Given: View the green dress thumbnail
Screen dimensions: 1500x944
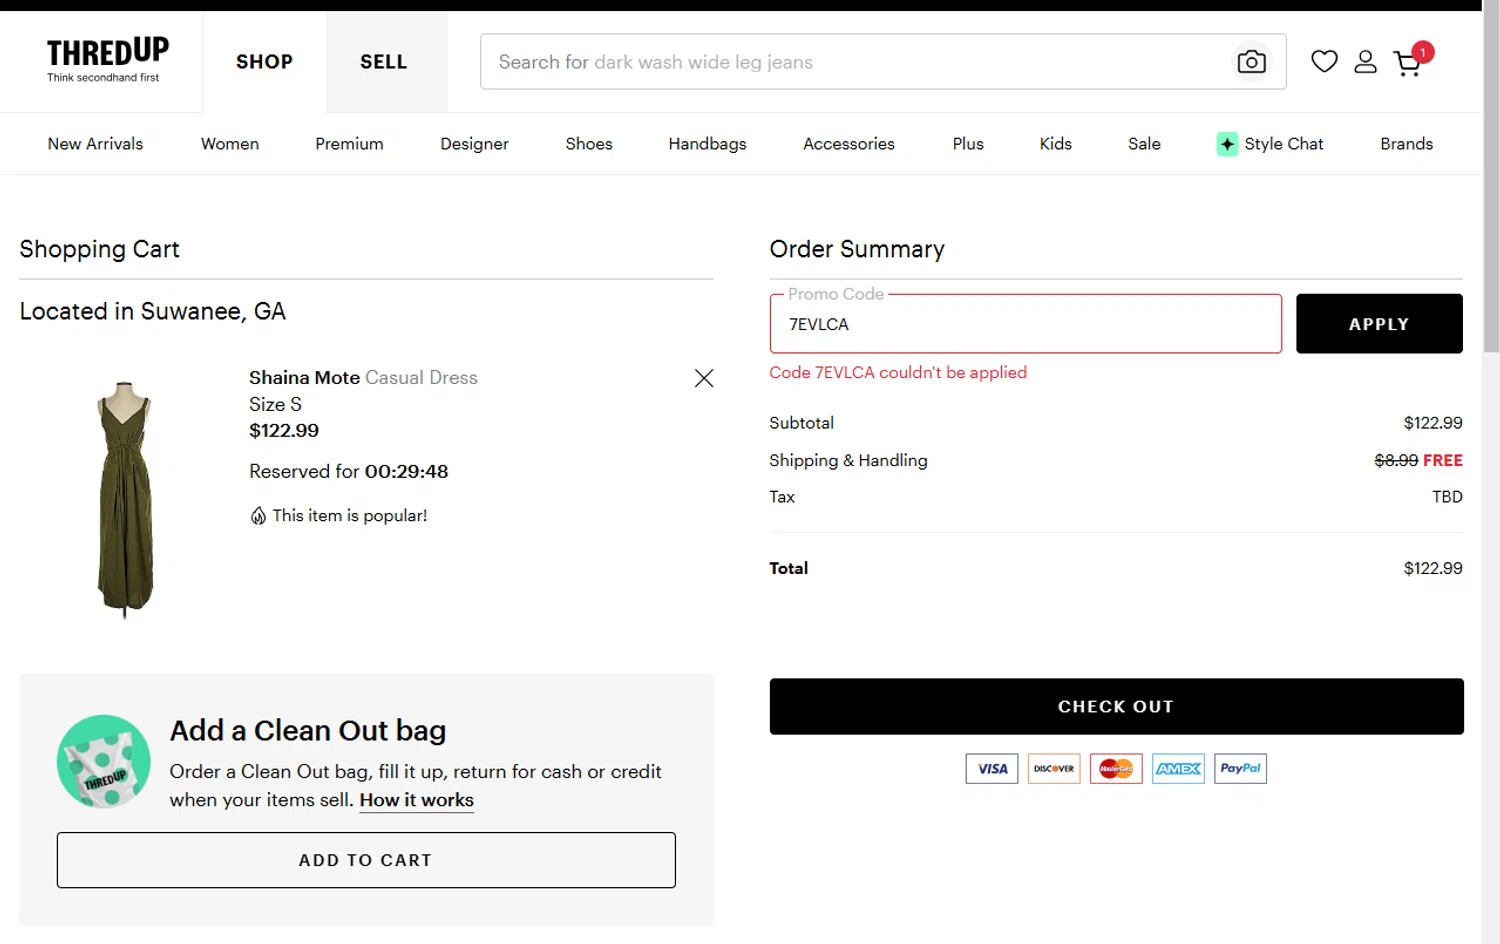Looking at the screenshot, I should [126, 497].
